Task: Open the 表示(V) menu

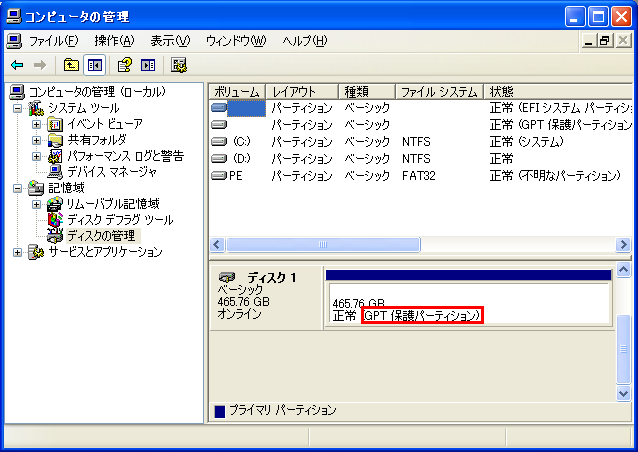Action: [x=170, y=41]
